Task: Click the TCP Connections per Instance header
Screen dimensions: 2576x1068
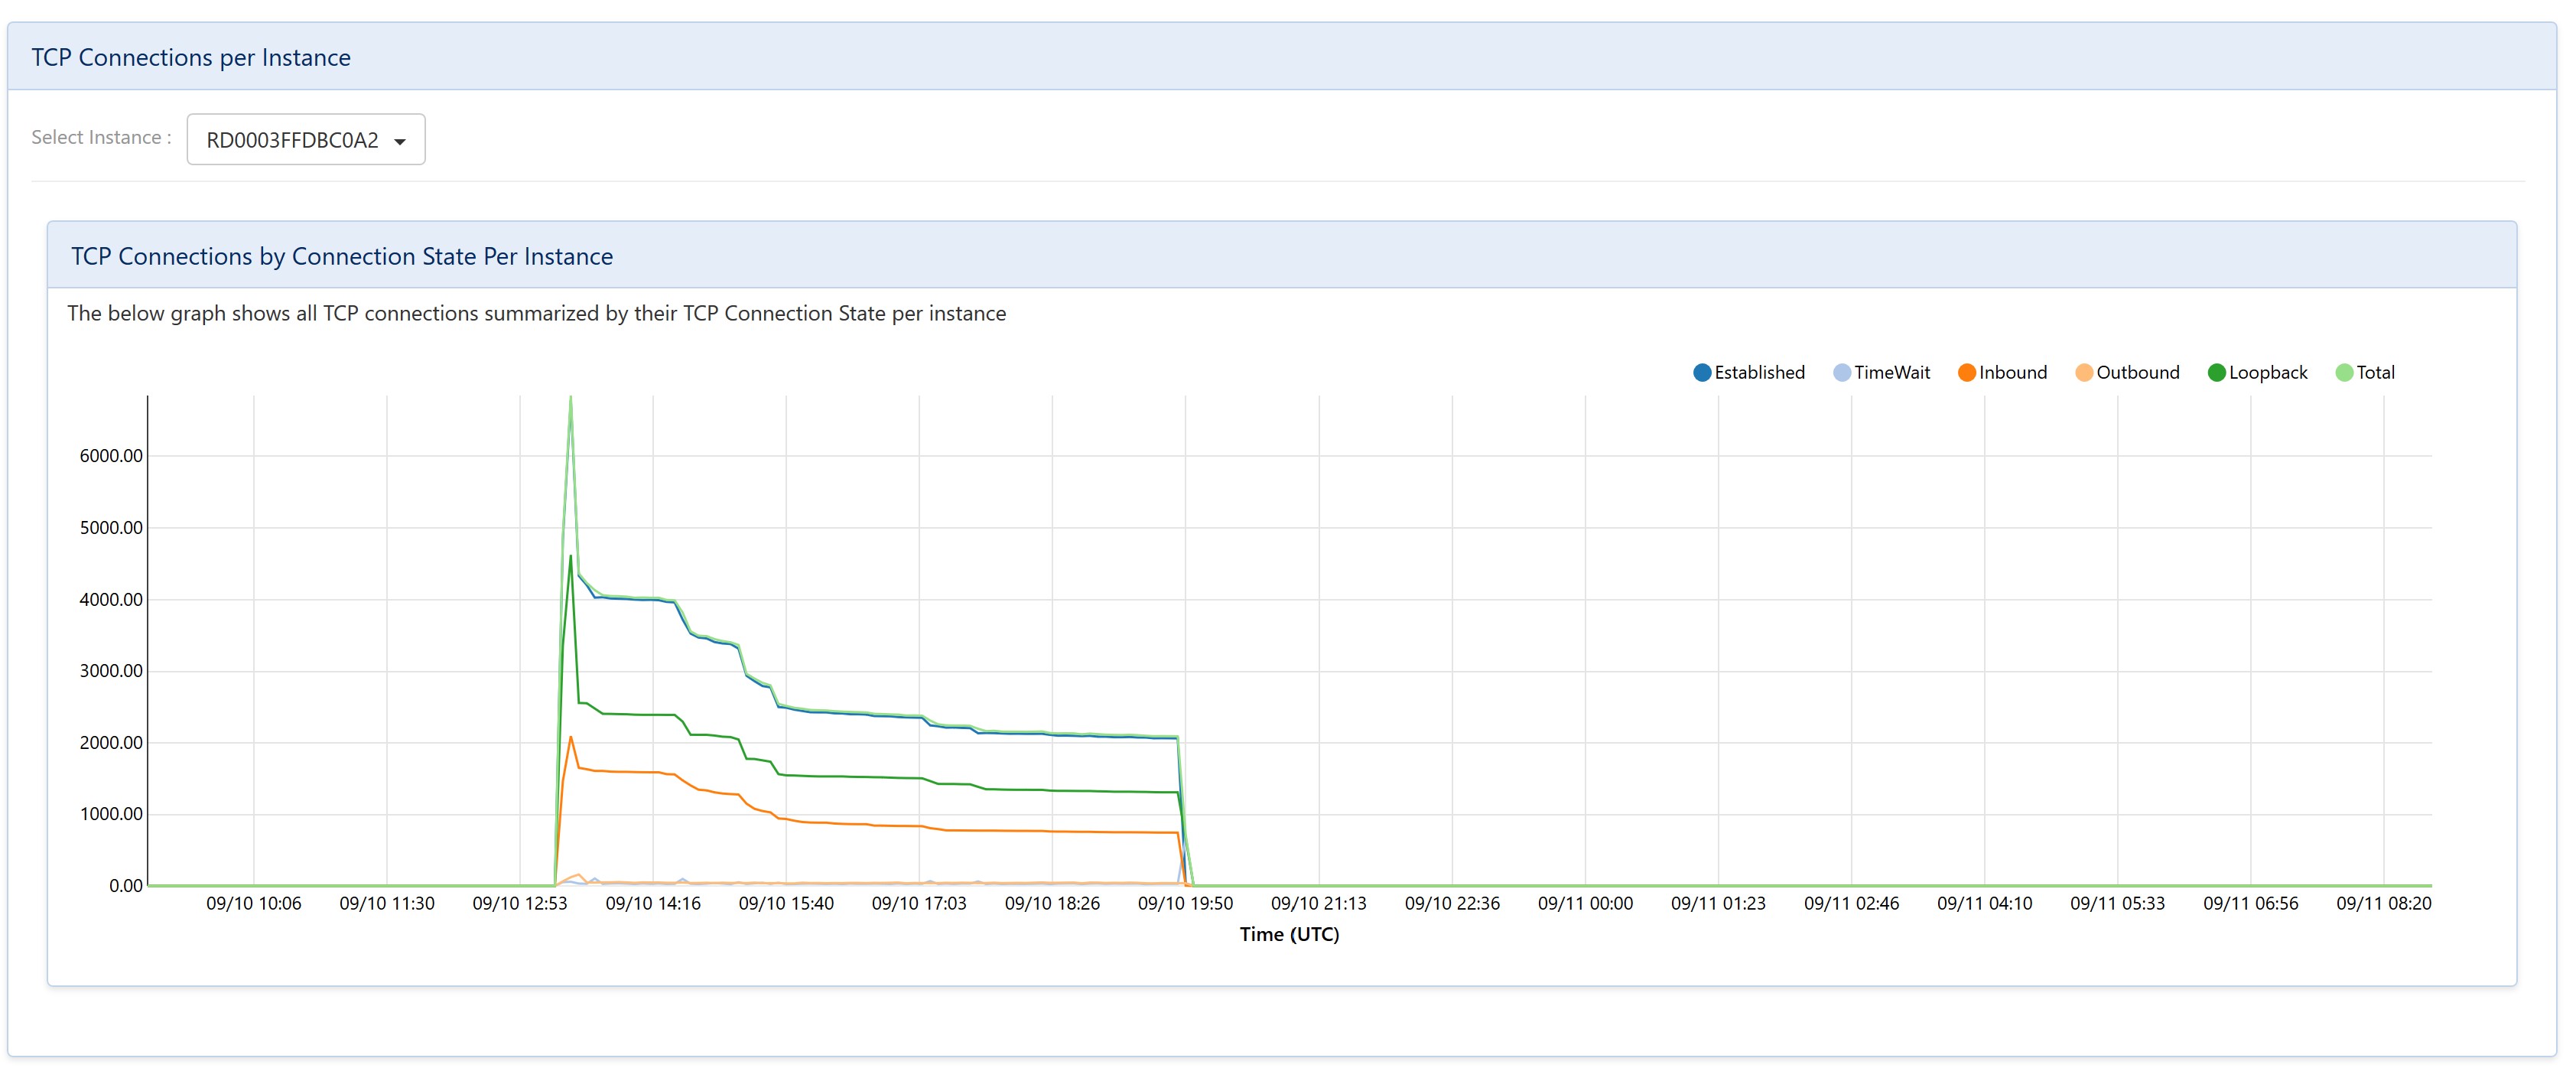Action: pos(190,57)
